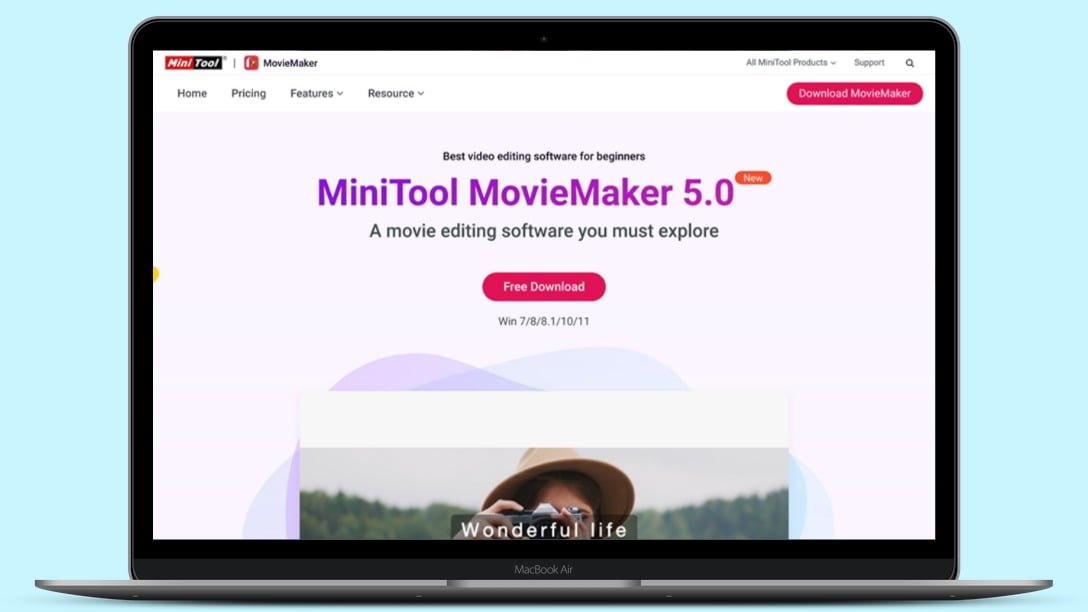Click the yellow dot on the screen's left edge
The width and height of the screenshot is (1088, 612).
point(156,272)
